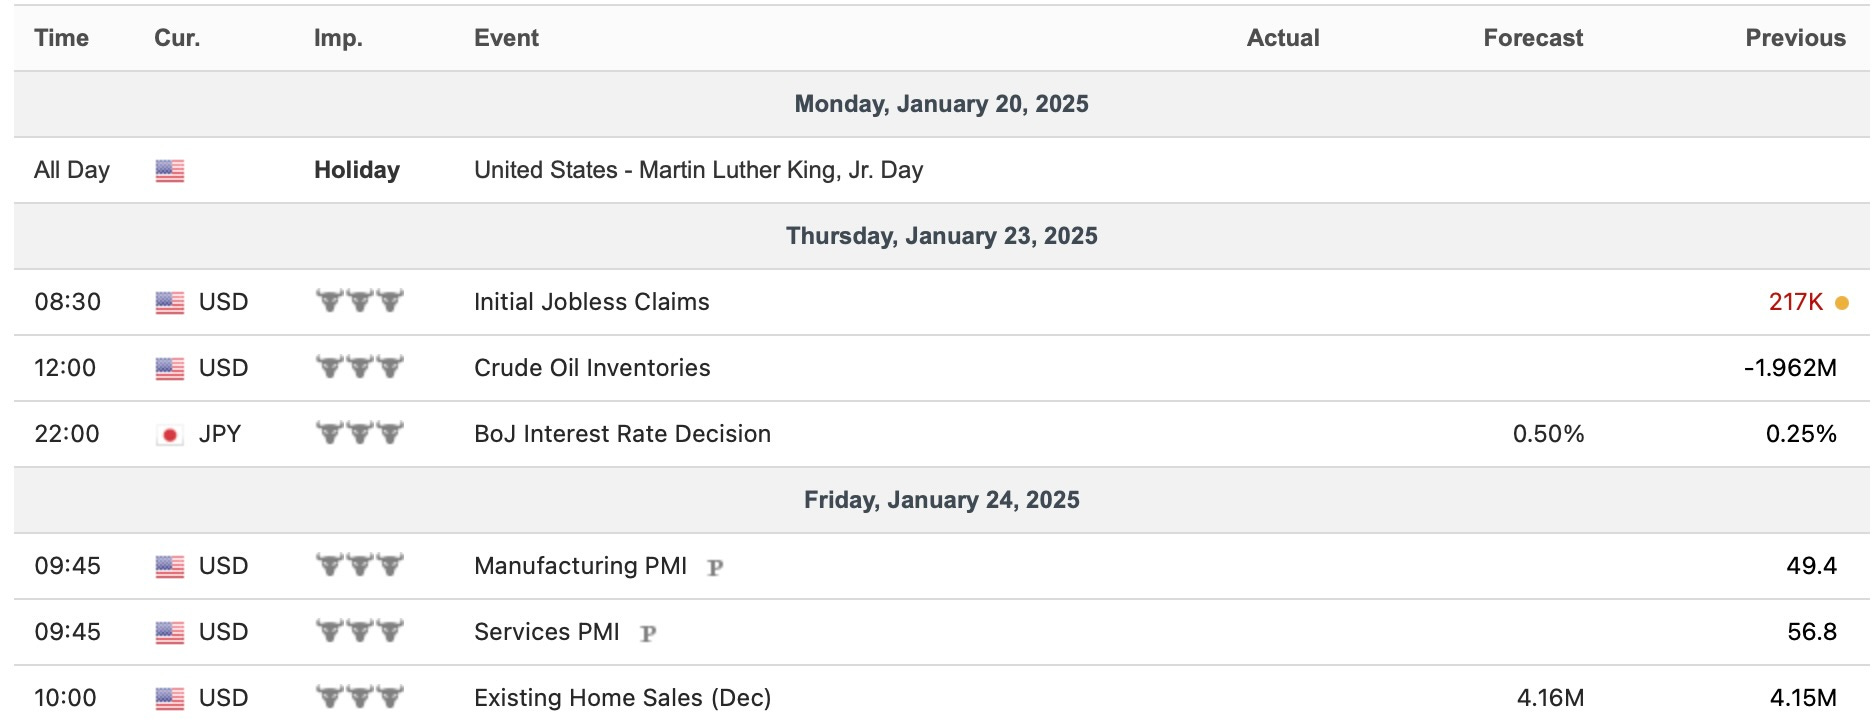This screenshot has width=1875, height=725.
Task: Click the Previous column header
Action: point(1795,38)
